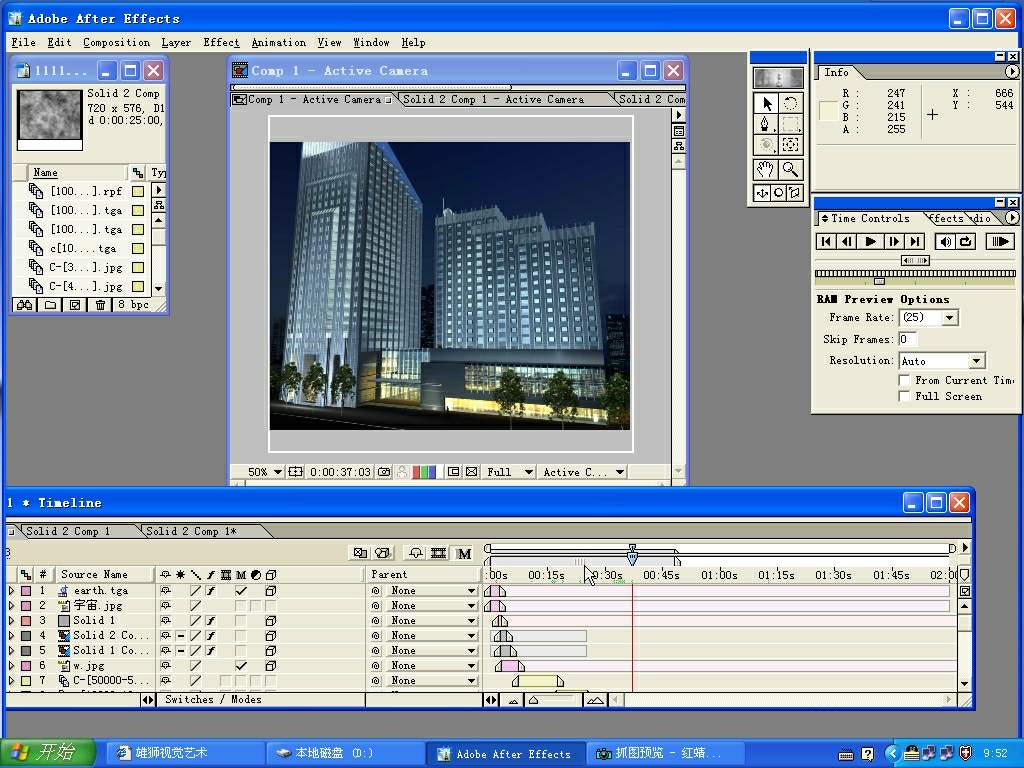Choose the Rotation tool
The height and width of the screenshot is (768, 1024).
(790, 103)
